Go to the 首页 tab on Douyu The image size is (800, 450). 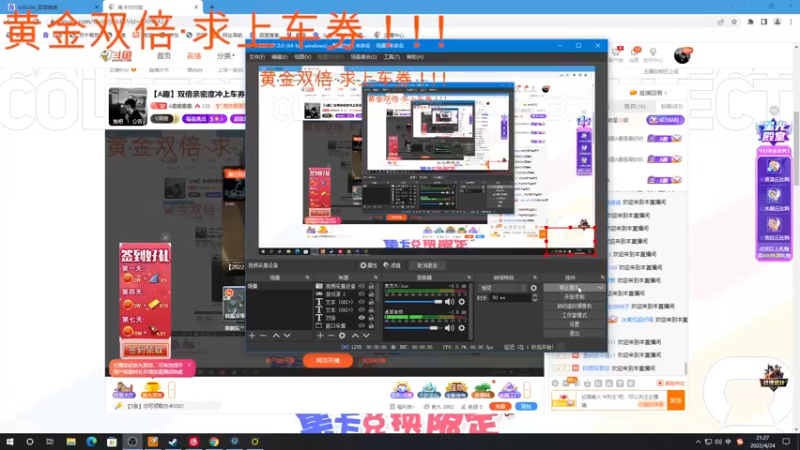[x=164, y=56]
